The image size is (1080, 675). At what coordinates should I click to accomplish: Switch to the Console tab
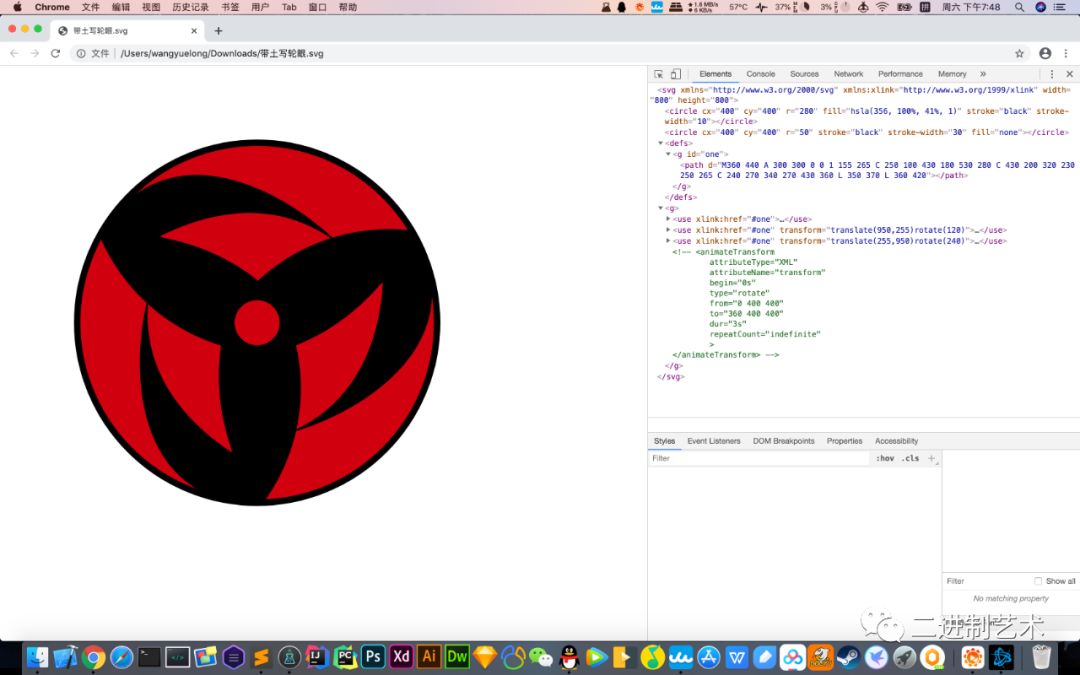[760, 74]
